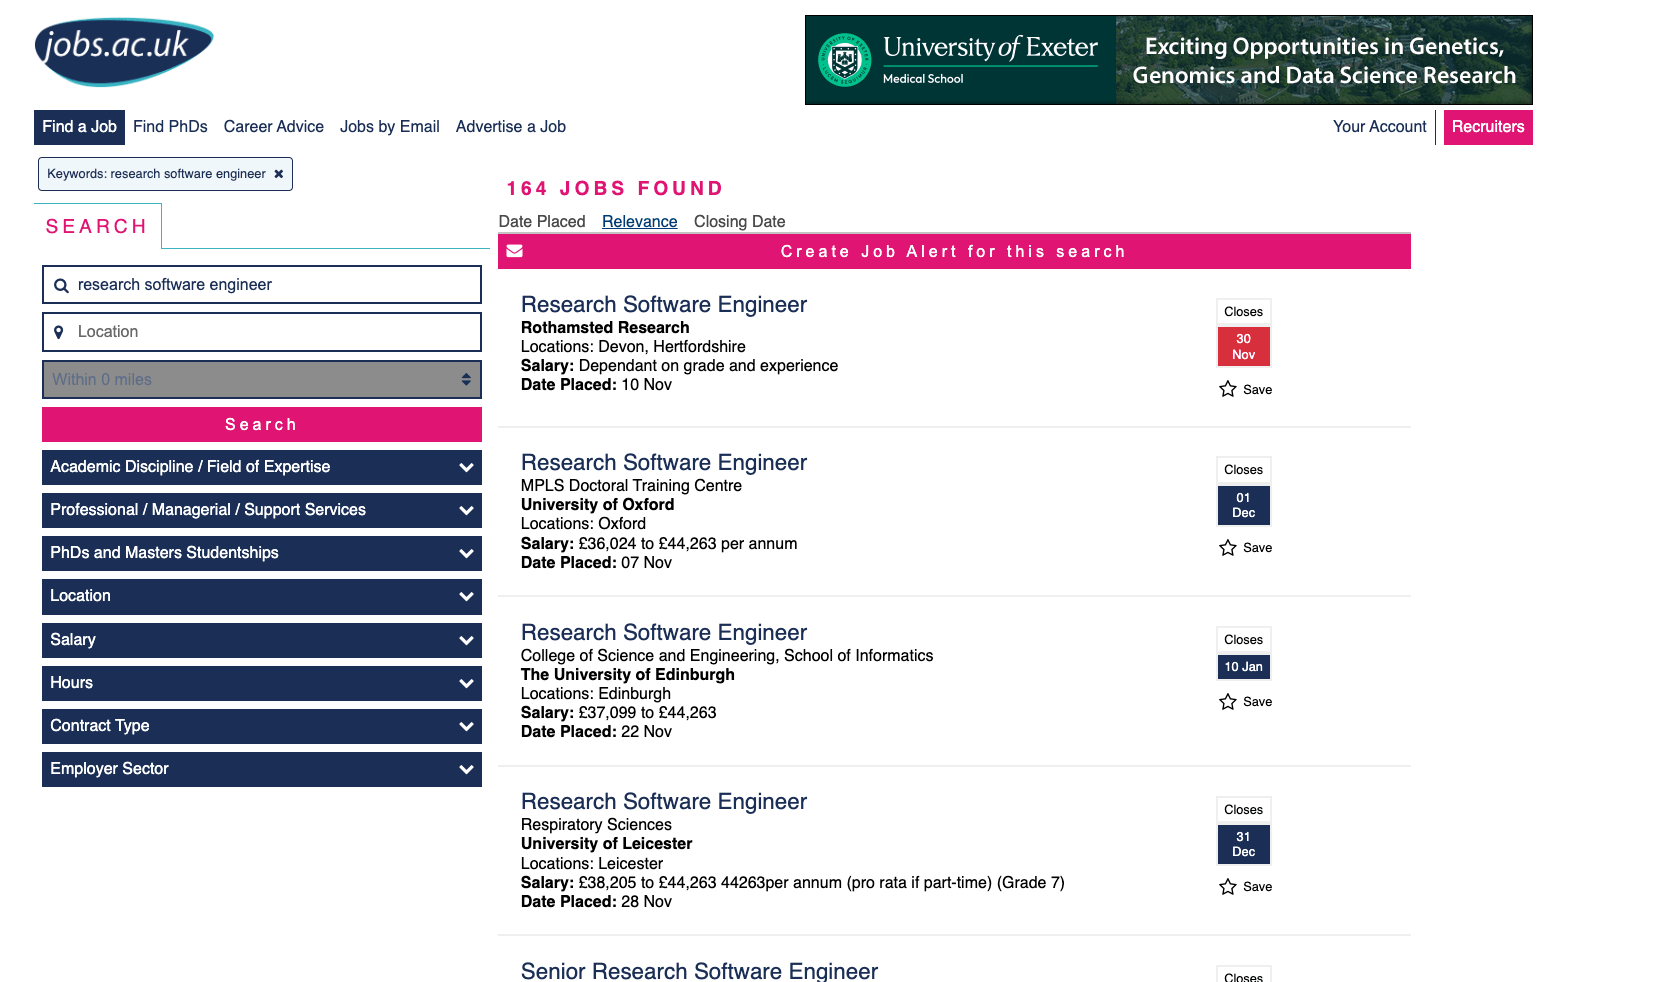Click the 31 Dec closing date badge

point(1244,845)
